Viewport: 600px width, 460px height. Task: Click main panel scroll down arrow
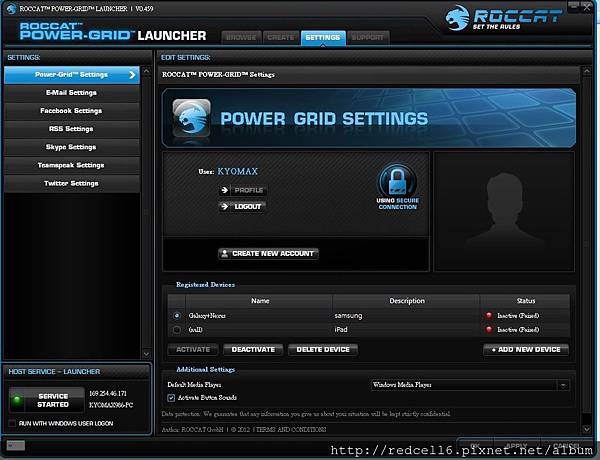[x=586, y=429]
